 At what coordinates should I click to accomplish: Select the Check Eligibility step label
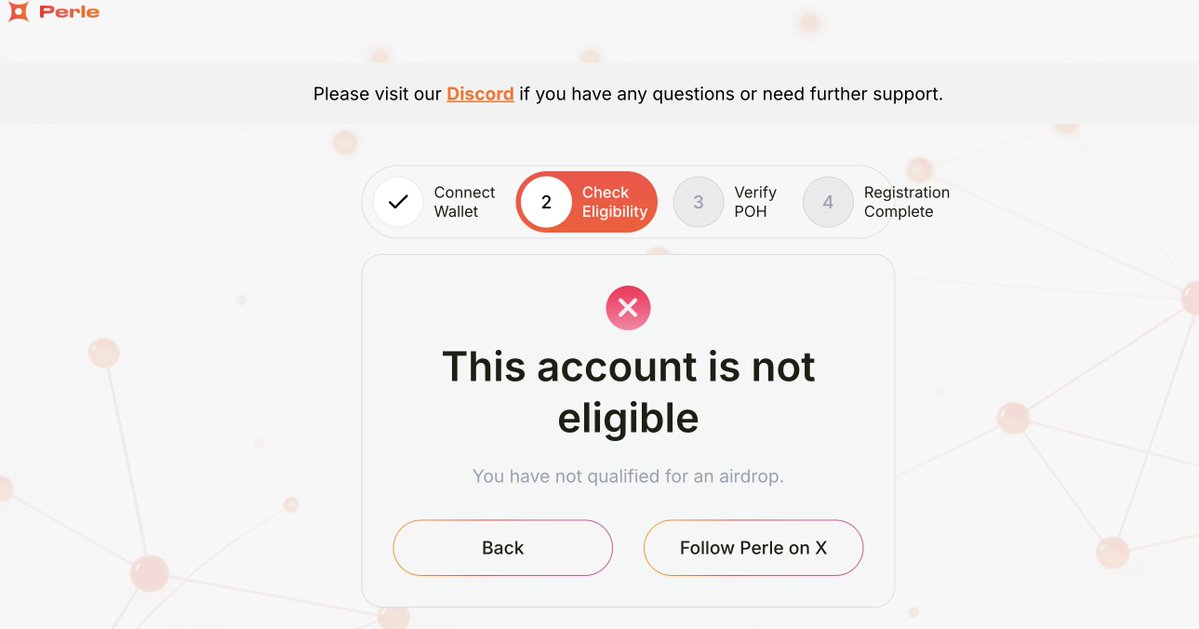(x=614, y=202)
